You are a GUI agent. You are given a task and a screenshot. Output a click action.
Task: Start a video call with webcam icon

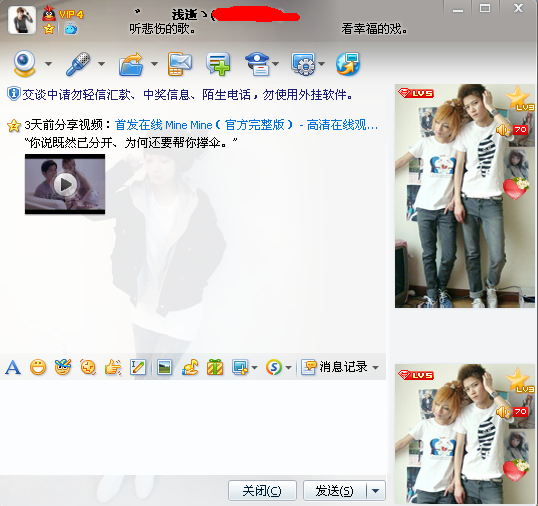click(x=24, y=63)
